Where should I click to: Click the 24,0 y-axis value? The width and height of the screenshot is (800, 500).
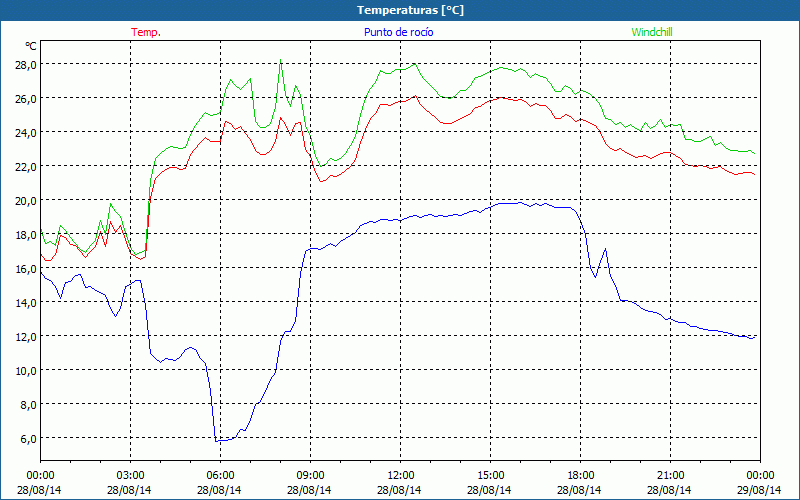tap(25, 133)
